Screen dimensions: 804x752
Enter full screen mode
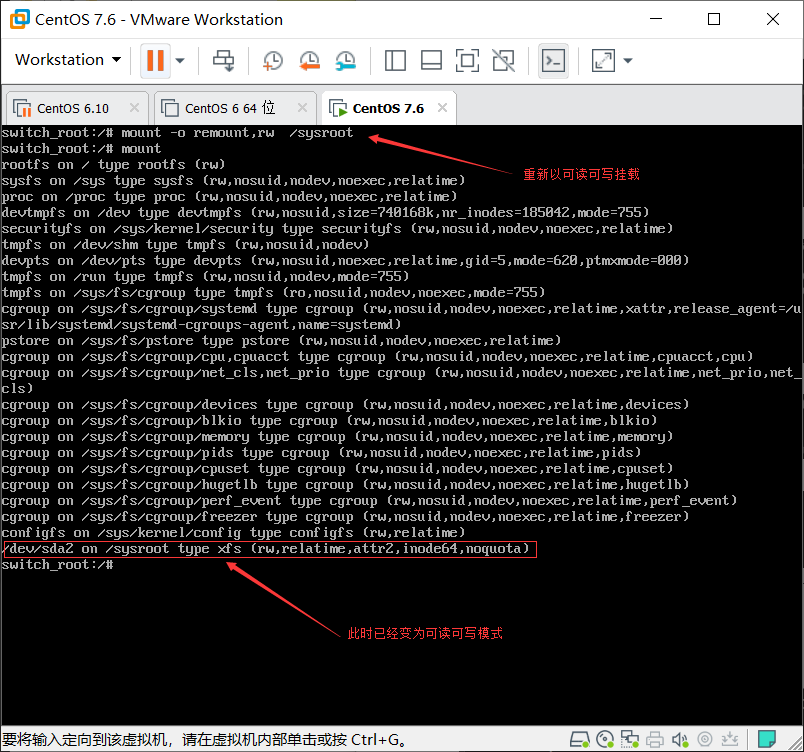click(x=467, y=60)
